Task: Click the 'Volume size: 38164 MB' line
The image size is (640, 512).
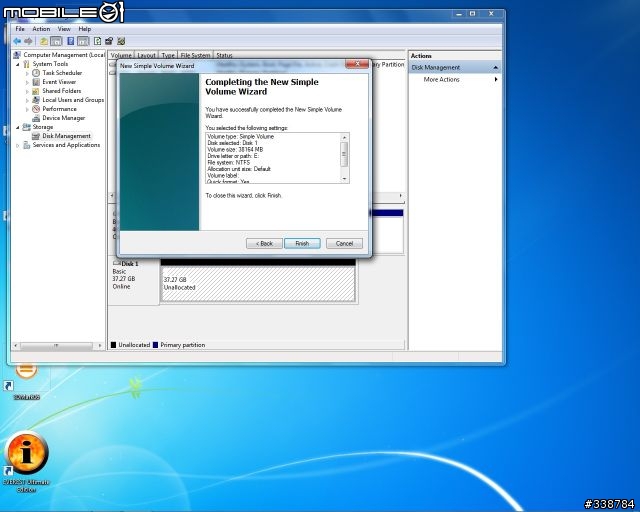Action: pos(235,149)
